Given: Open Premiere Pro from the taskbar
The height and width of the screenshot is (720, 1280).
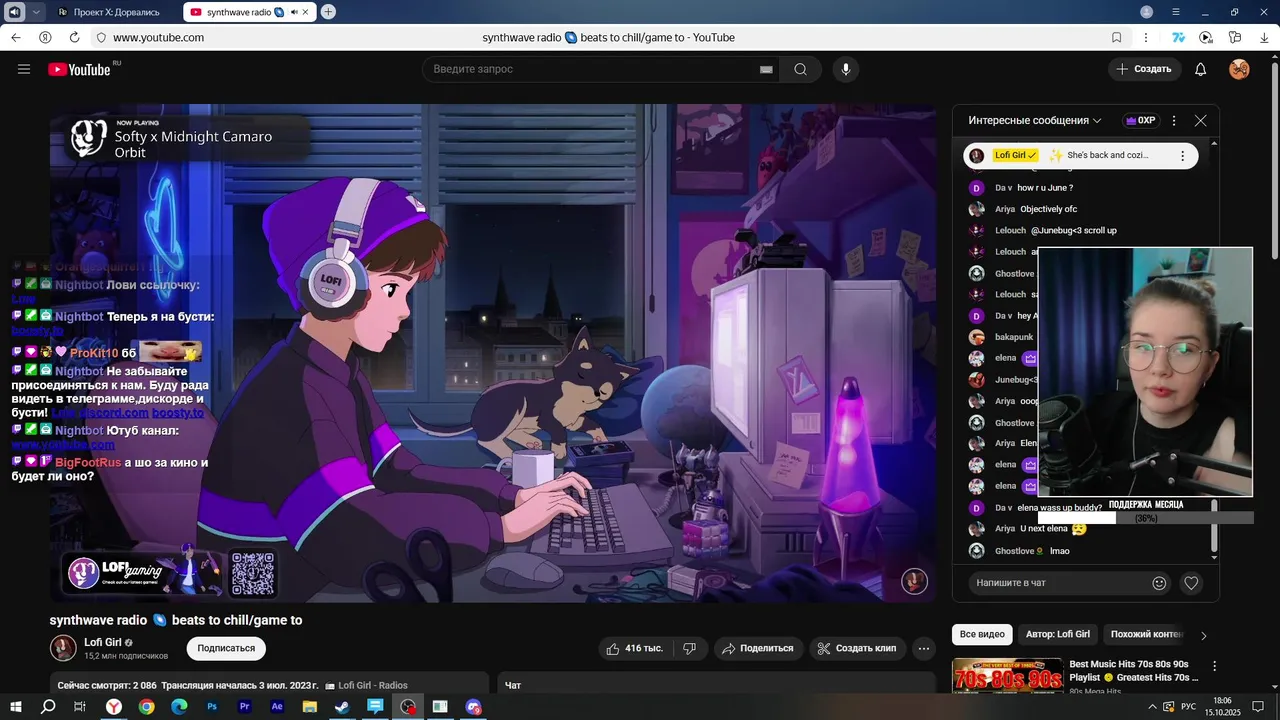Looking at the screenshot, I should point(245,706).
